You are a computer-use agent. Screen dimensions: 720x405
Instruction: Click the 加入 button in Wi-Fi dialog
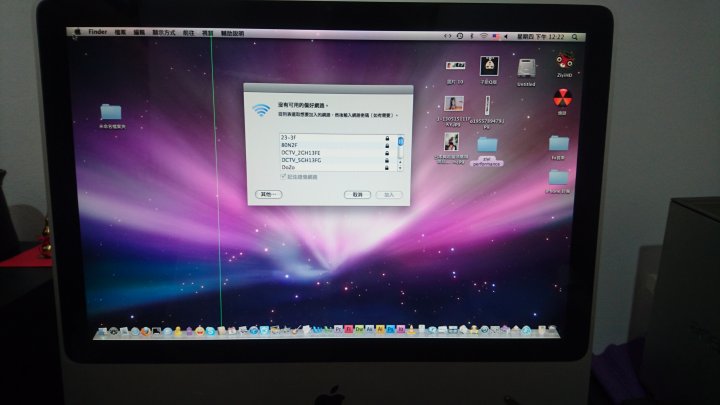(389, 195)
